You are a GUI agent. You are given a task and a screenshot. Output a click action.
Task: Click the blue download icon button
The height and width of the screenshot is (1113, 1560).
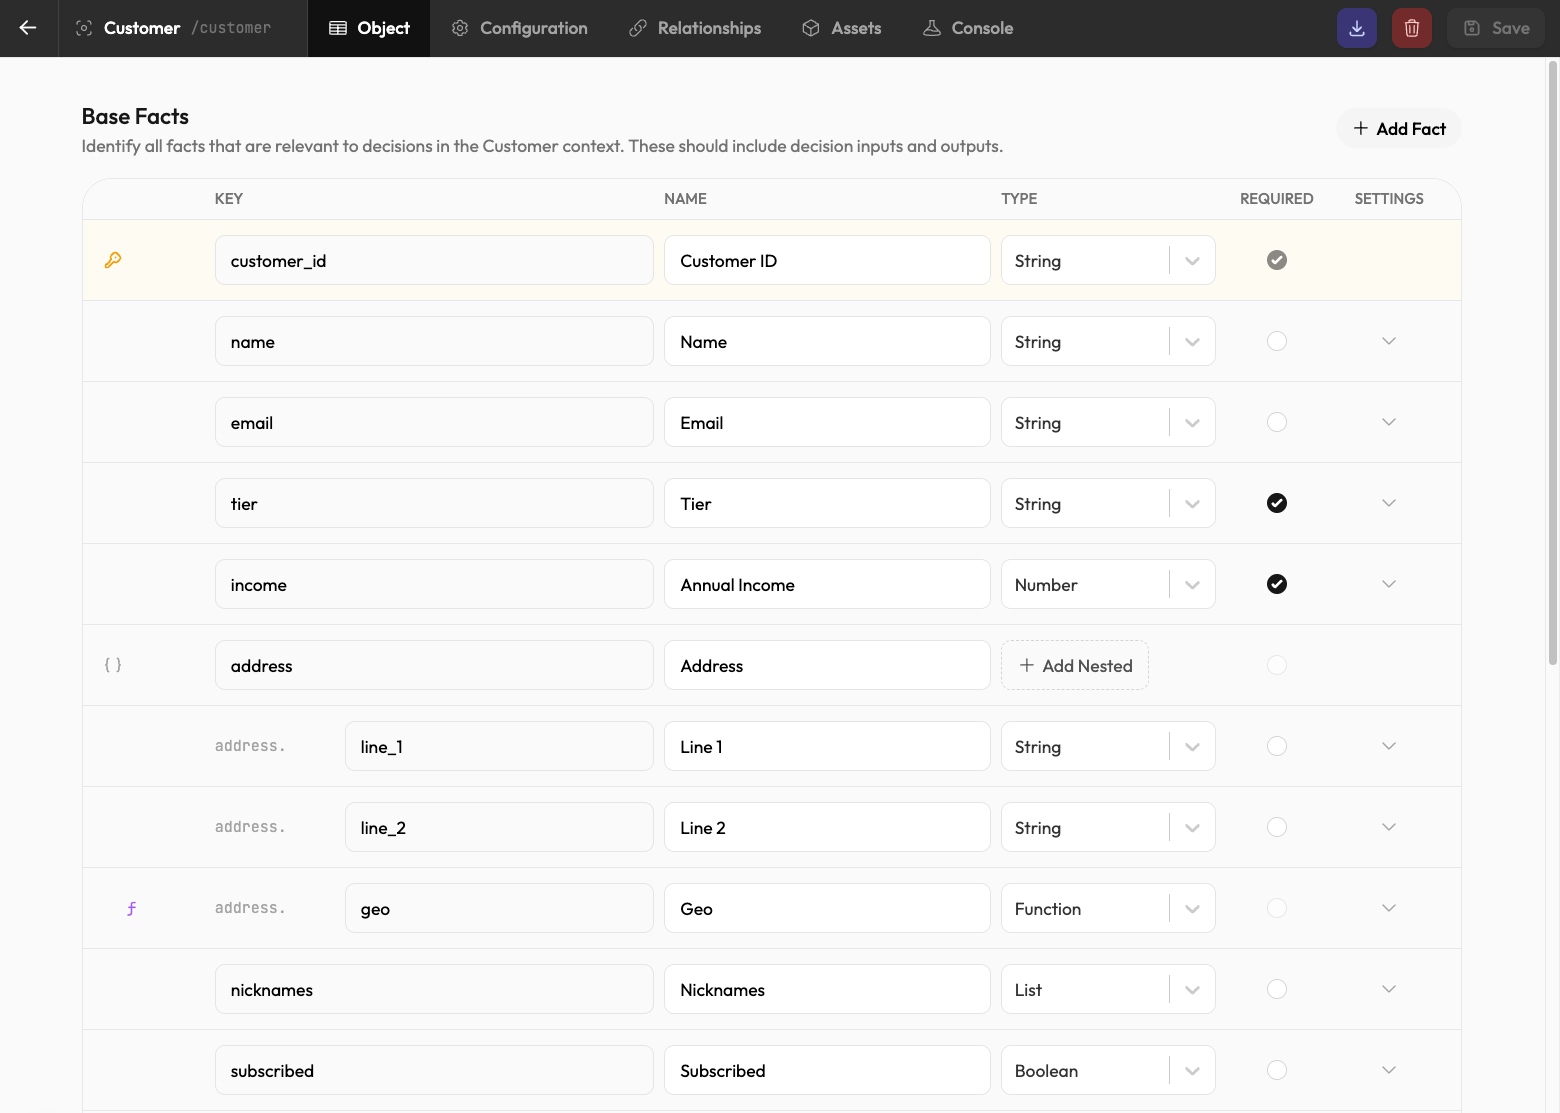[x=1357, y=28]
